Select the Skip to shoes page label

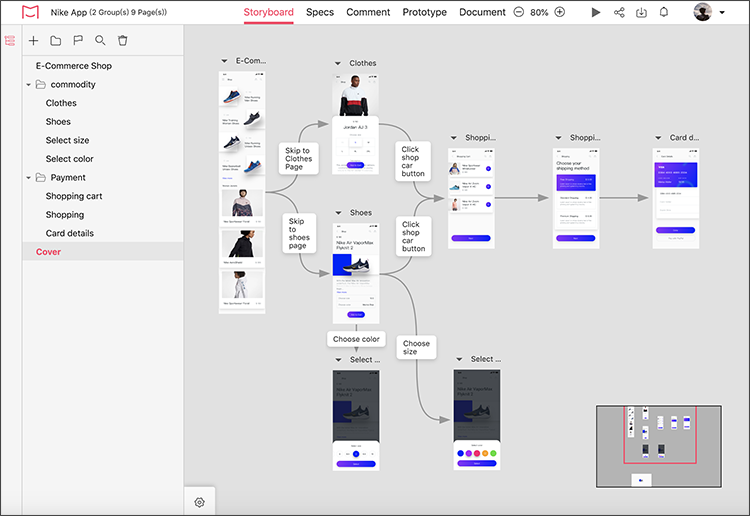pos(299,233)
